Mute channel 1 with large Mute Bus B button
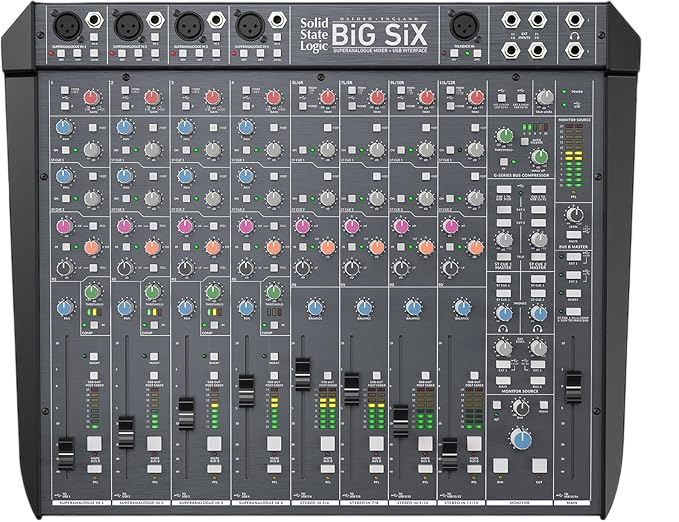 tap(94, 444)
